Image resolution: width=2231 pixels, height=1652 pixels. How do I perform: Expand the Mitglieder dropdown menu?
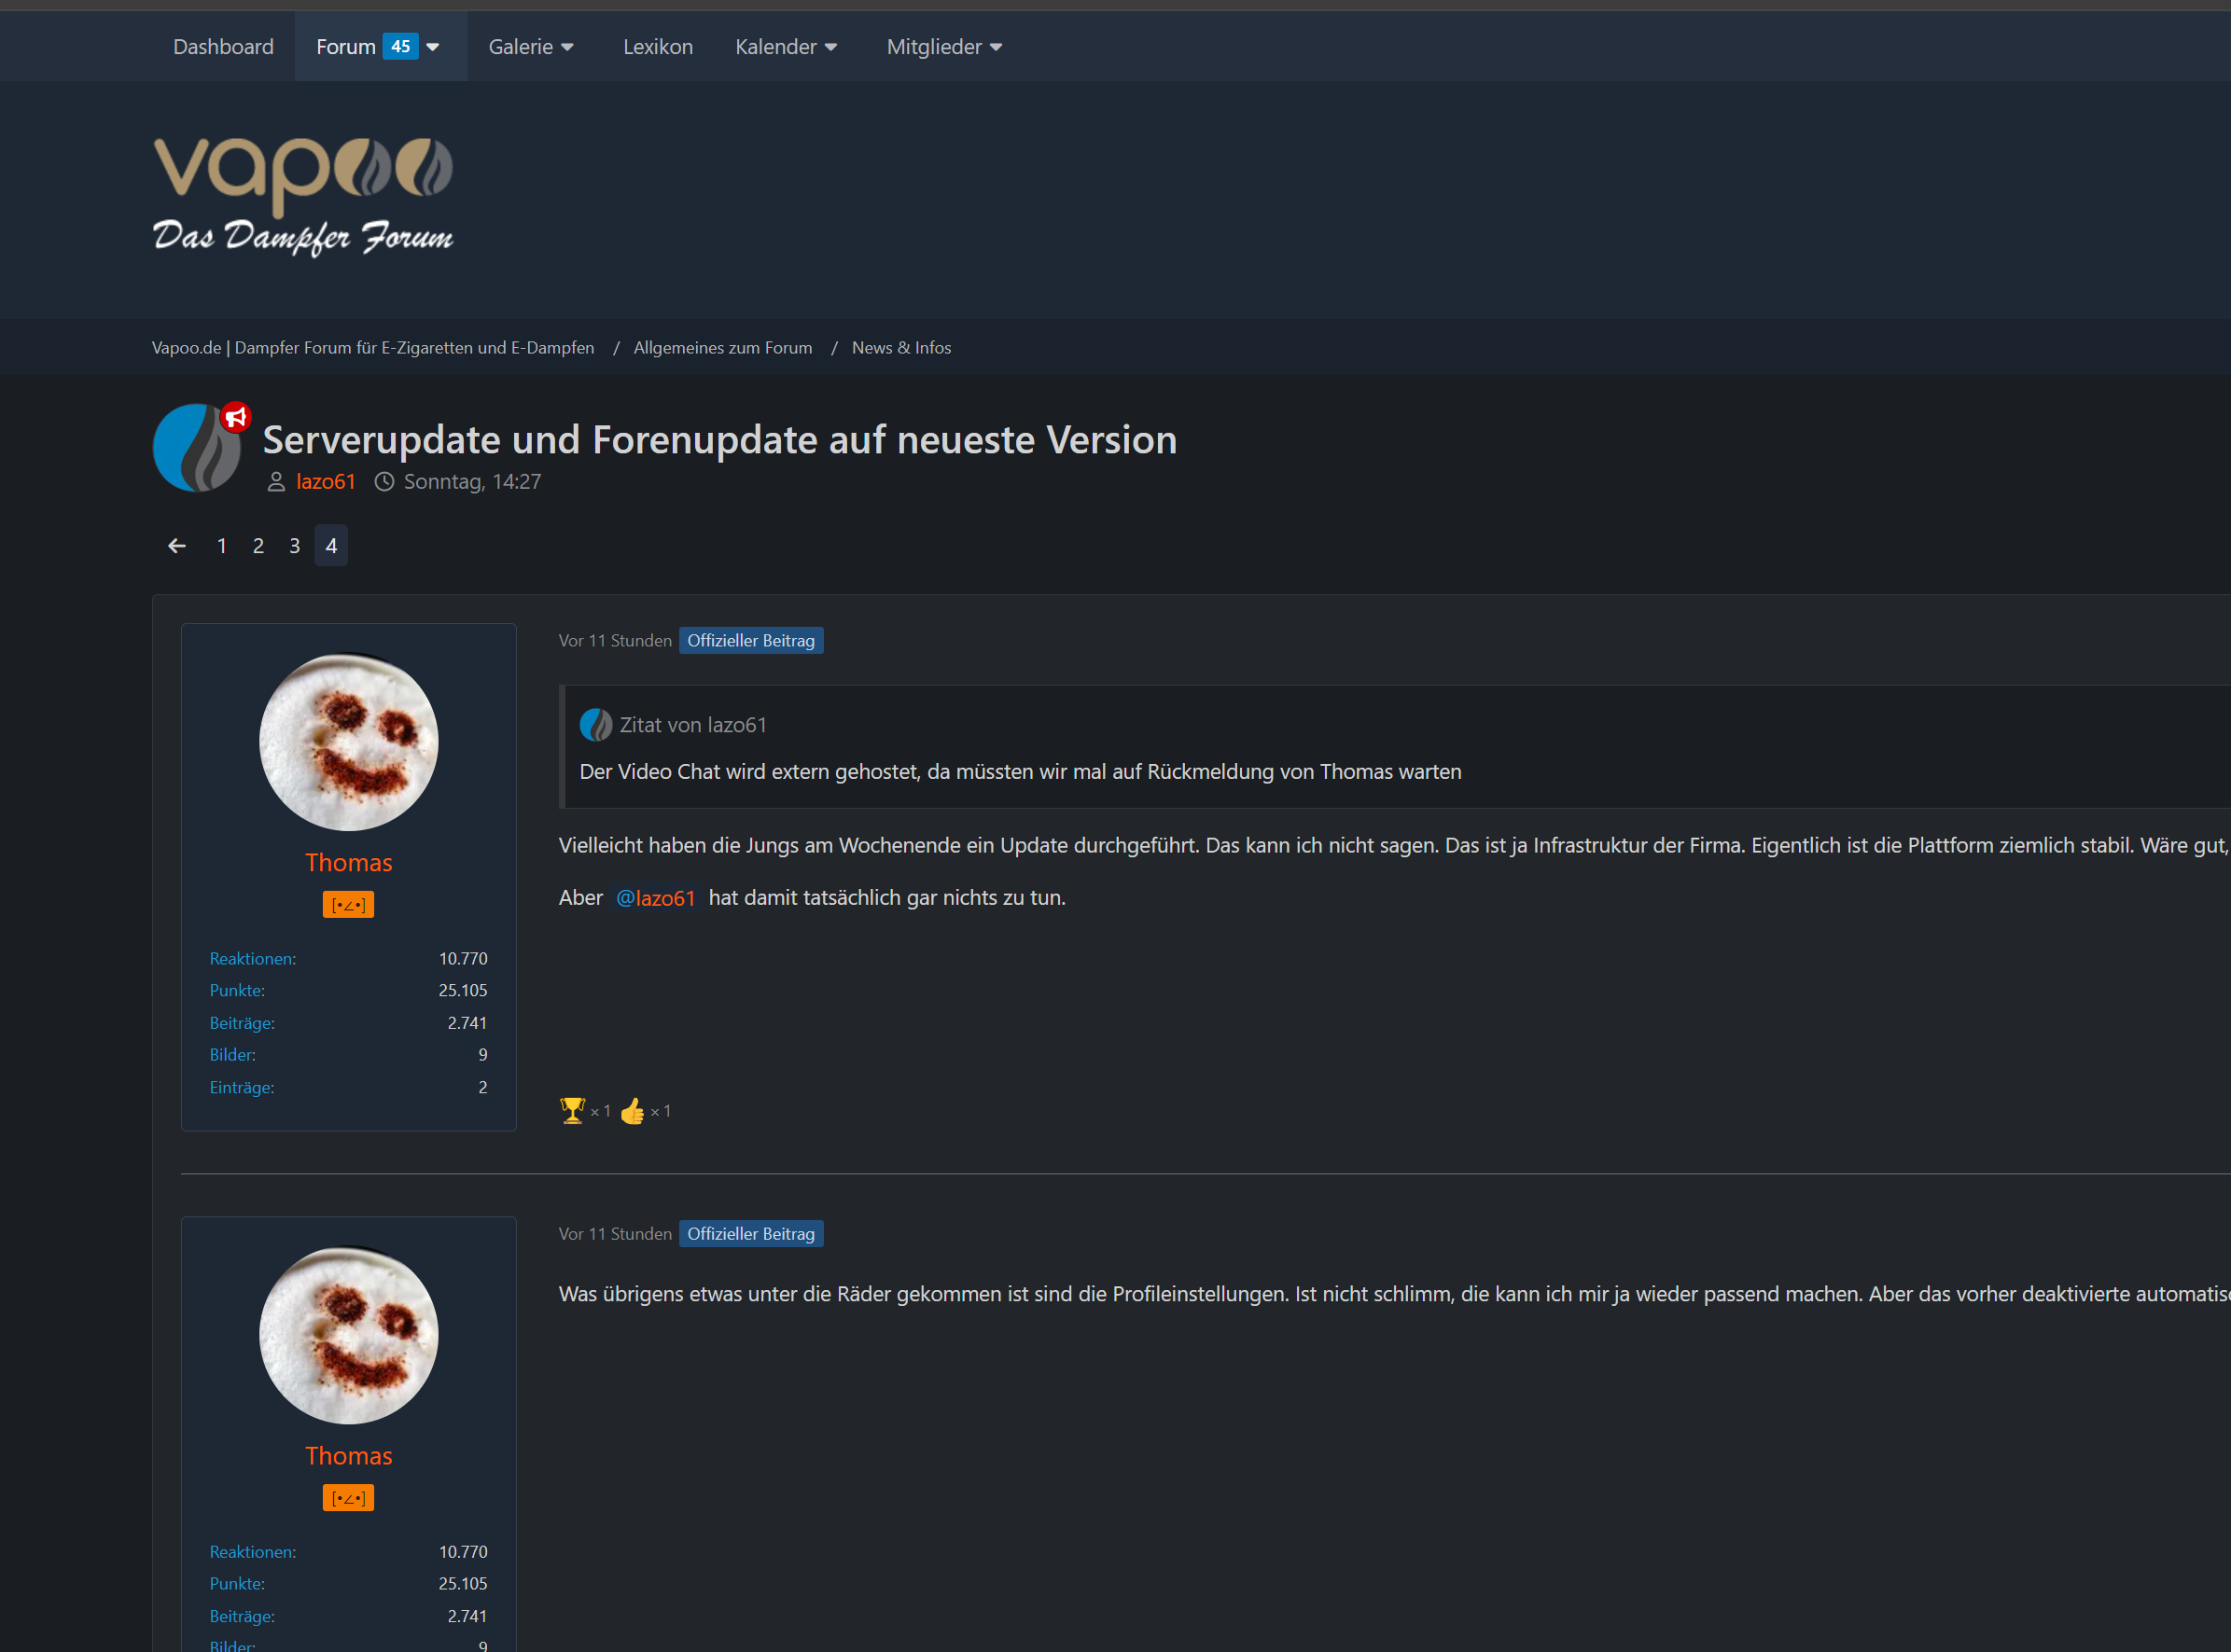tap(944, 47)
